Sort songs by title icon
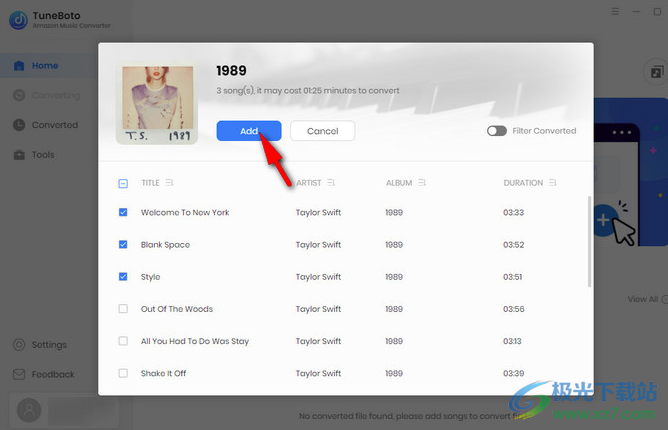The image size is (668, 430). pyautogui.click(x=169, y=182)
